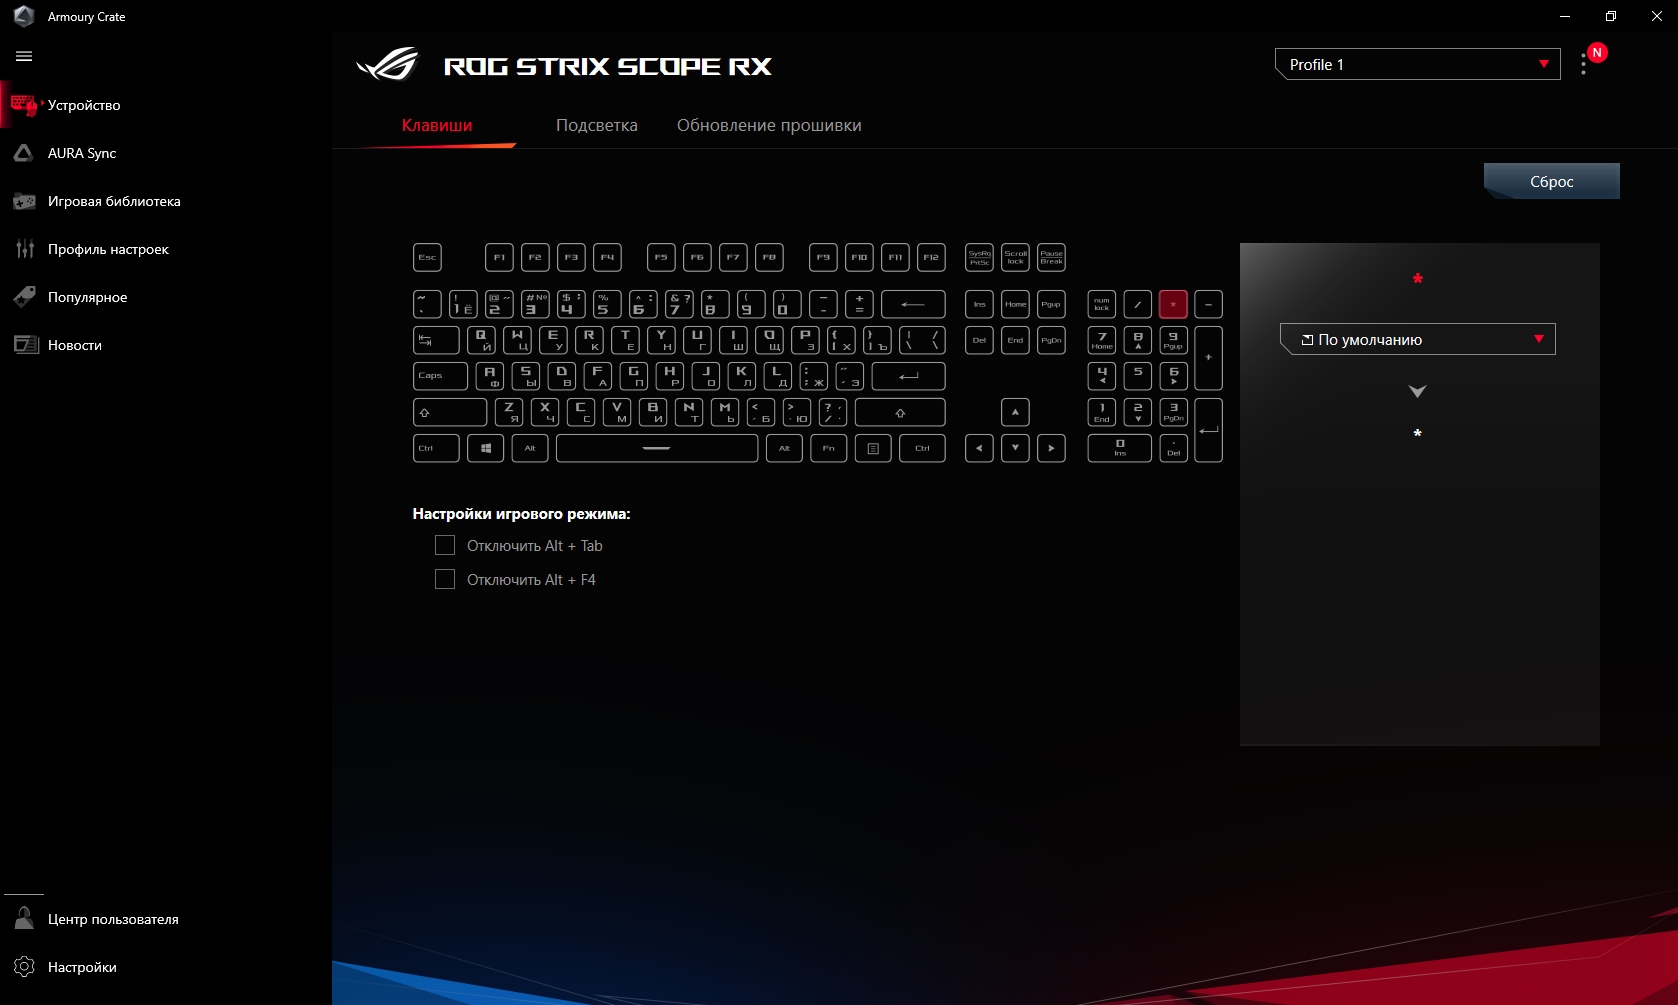The height and width of the screenshot is (1005, 1678).
Task: Open the hamburger menu icon
Action: tap(24, 57)
